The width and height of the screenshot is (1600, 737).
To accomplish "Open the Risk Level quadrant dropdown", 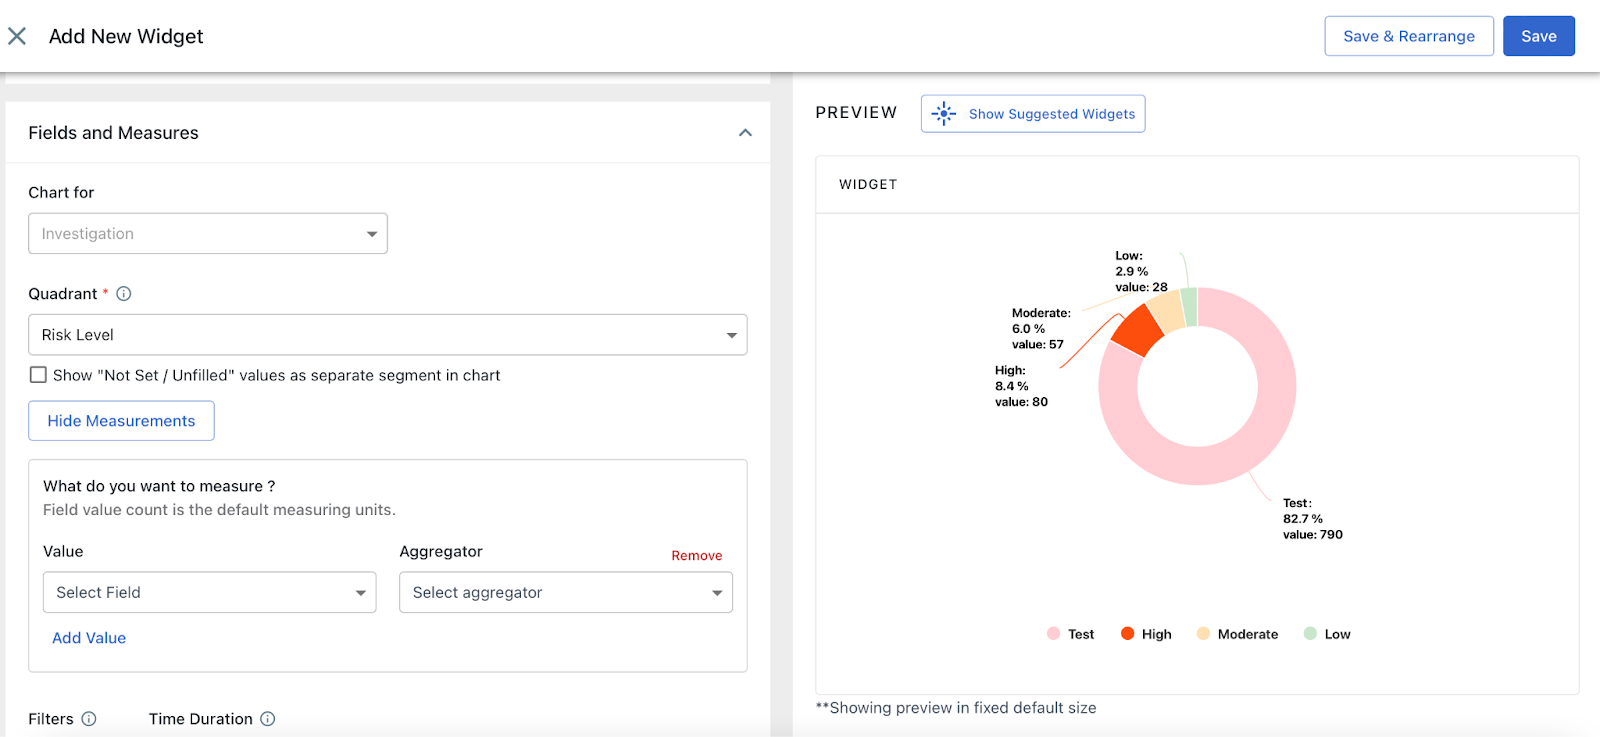I will point(387,335).
